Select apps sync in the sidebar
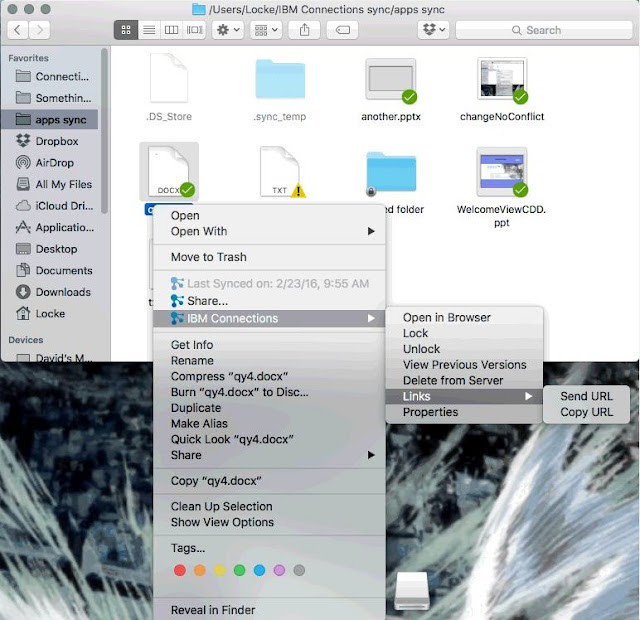 pos(50,120)
